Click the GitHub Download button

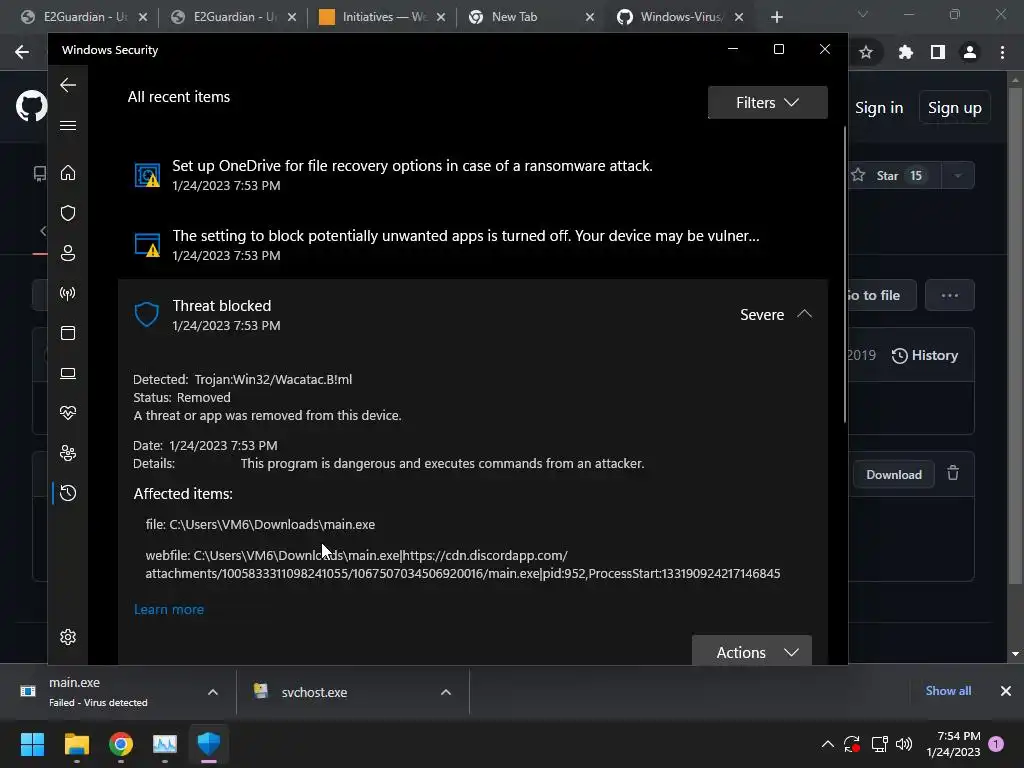point(893,475)
